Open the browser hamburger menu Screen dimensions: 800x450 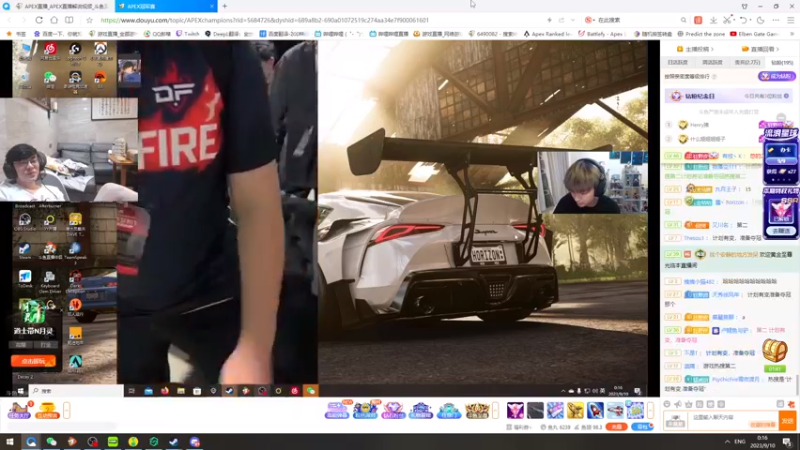[x=790, y=20]
